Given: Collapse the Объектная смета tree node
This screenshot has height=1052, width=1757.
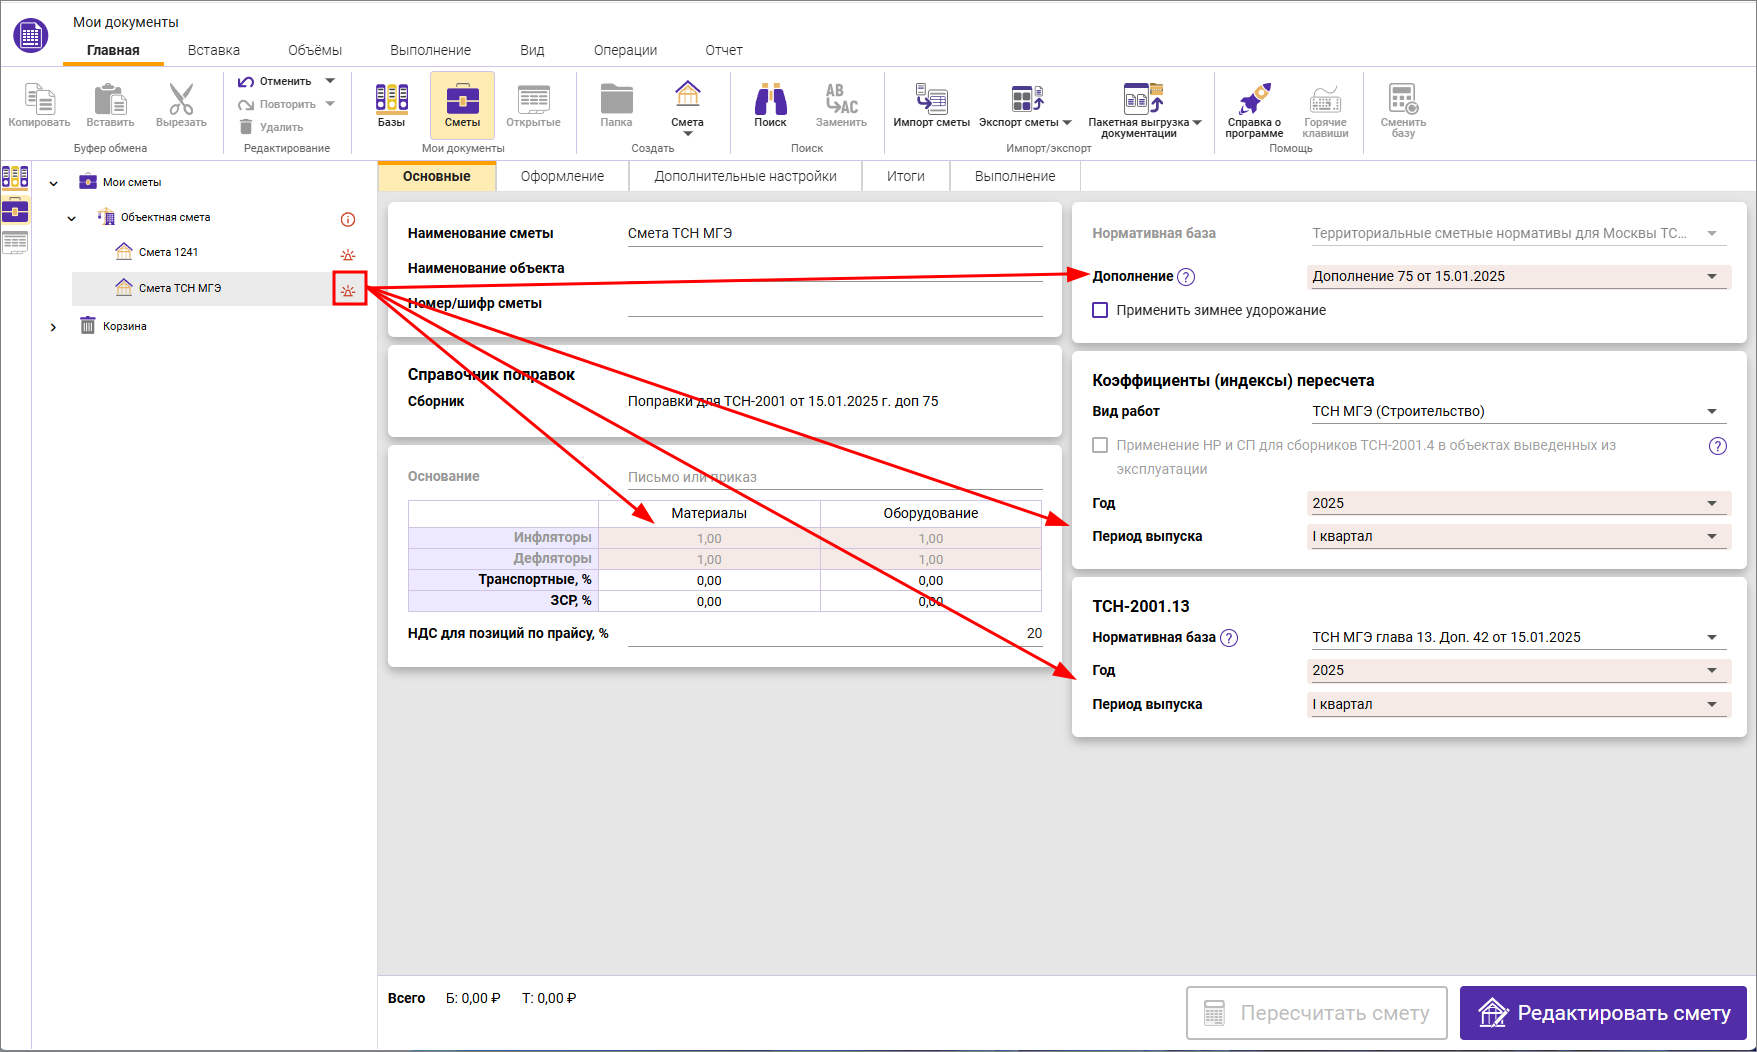Looking at the screenshot, I should pyautogui.click(x=71, y=218).
